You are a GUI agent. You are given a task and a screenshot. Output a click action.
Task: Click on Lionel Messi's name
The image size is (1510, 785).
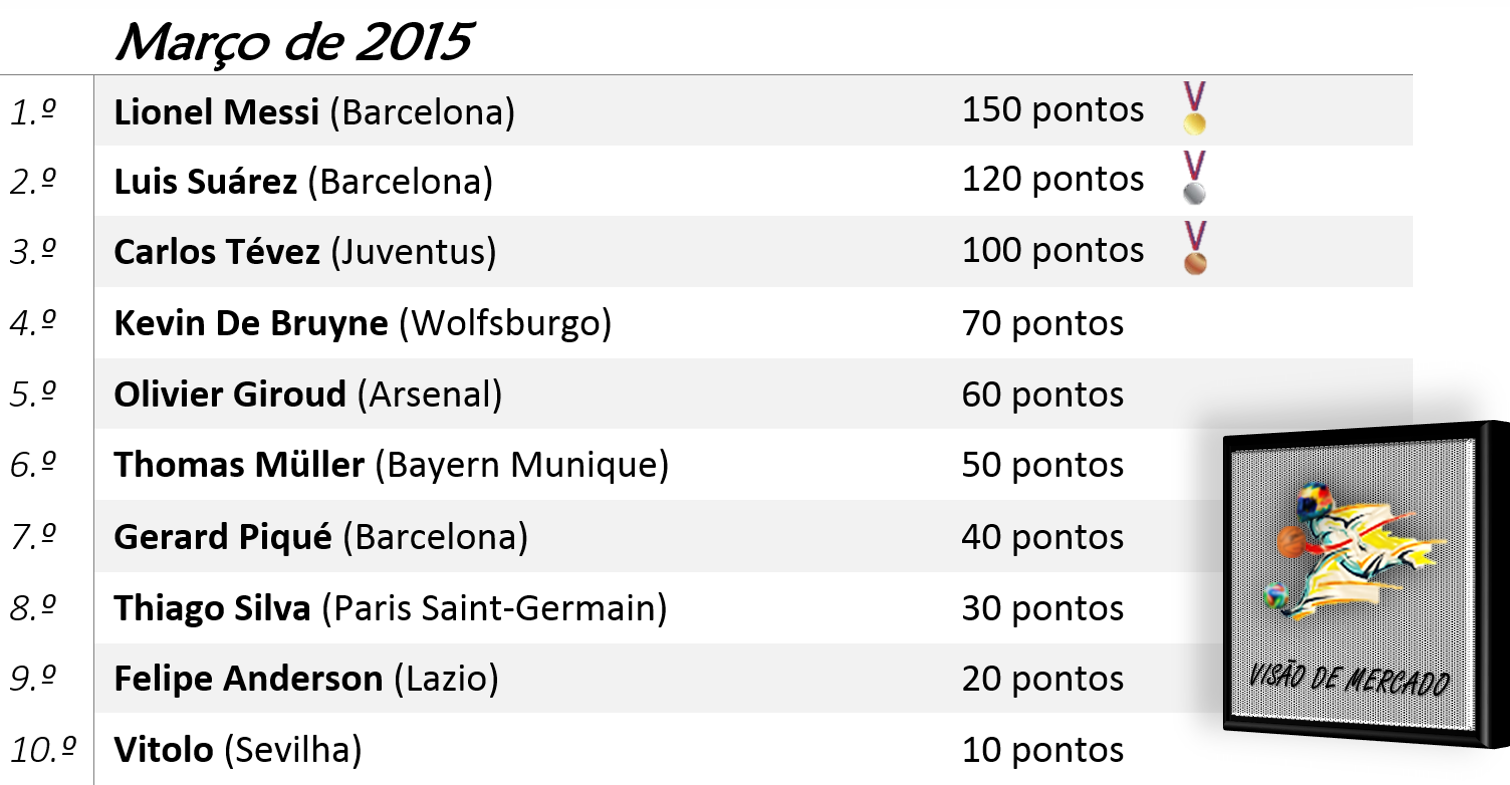coord(216,111)
